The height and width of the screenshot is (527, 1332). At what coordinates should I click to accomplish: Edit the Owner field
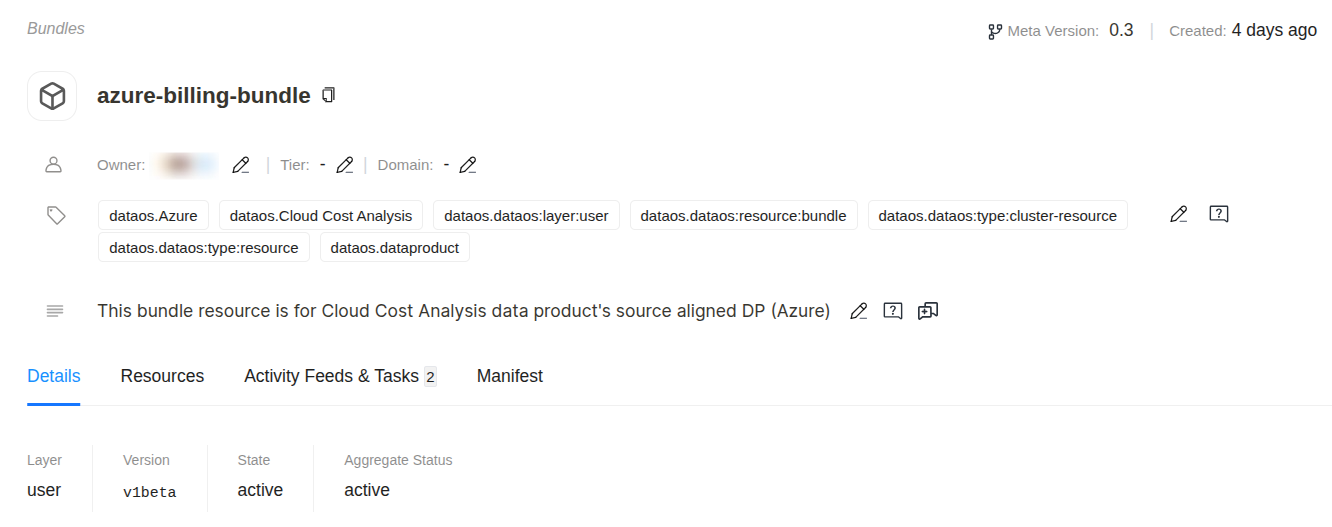pyautogui.click(x=240, y=165)
